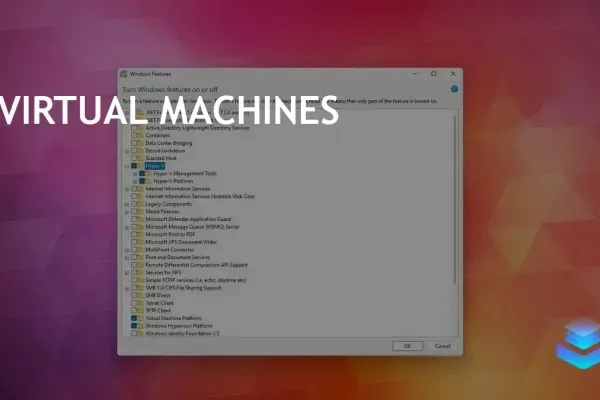This screenshot has height=400, width=600.
Task: Expand the Media Features node
Action: (x=127, y=212)
